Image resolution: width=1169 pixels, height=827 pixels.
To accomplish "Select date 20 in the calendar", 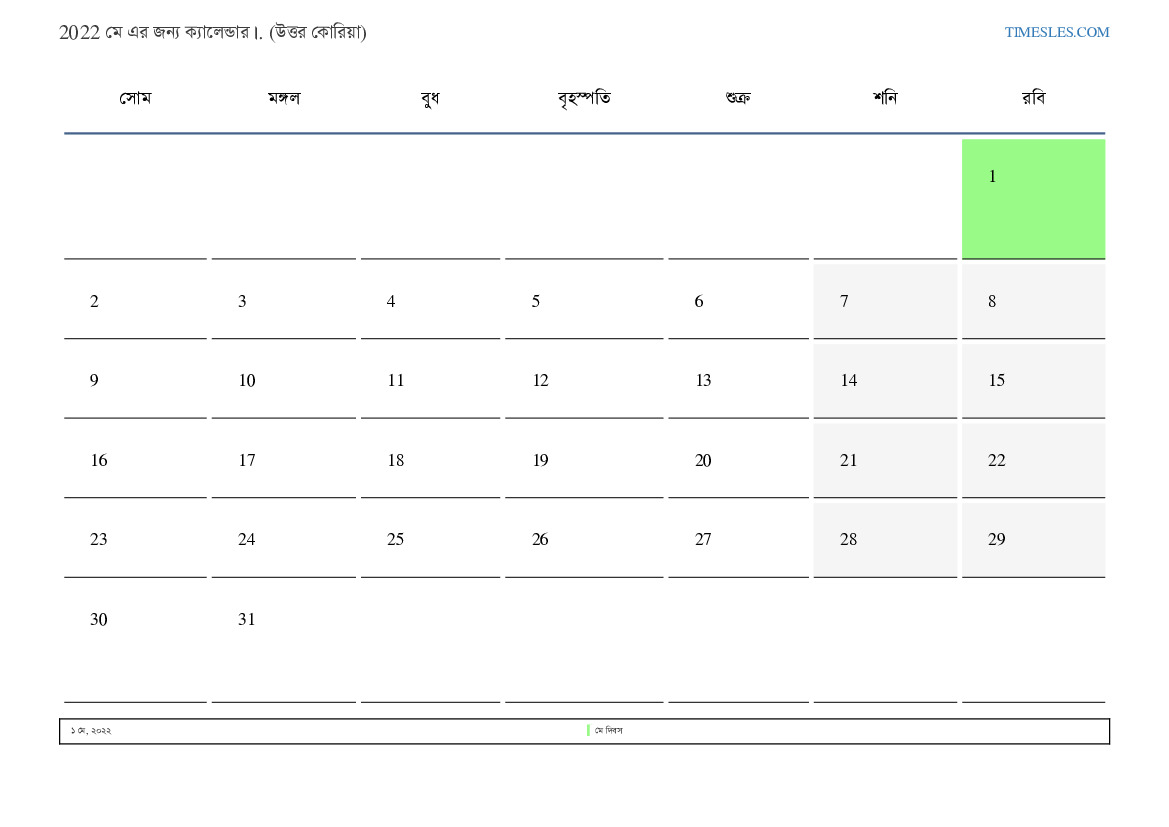I will point(738,460).
